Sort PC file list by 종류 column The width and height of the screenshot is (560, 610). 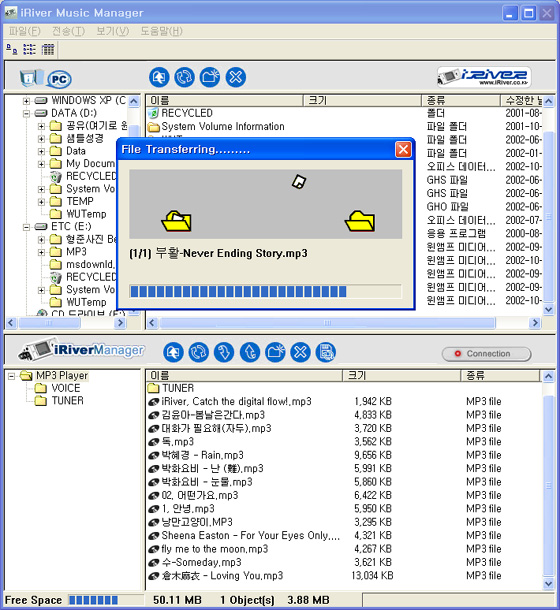[x=461, y=100]
